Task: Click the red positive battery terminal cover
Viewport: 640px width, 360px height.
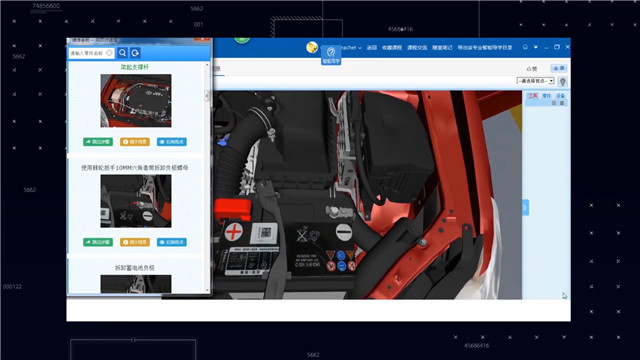Action: pyautogui.click(x=233, y=209)
